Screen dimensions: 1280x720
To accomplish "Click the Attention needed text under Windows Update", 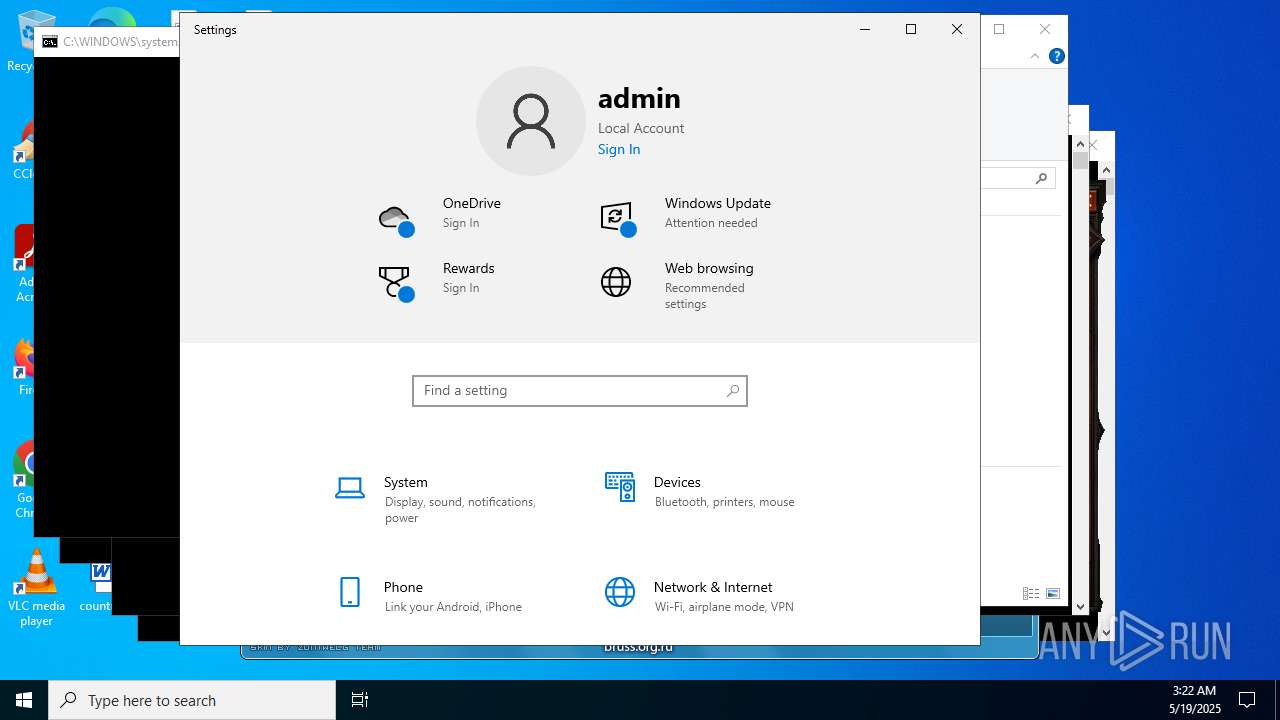I will [711, 223].
